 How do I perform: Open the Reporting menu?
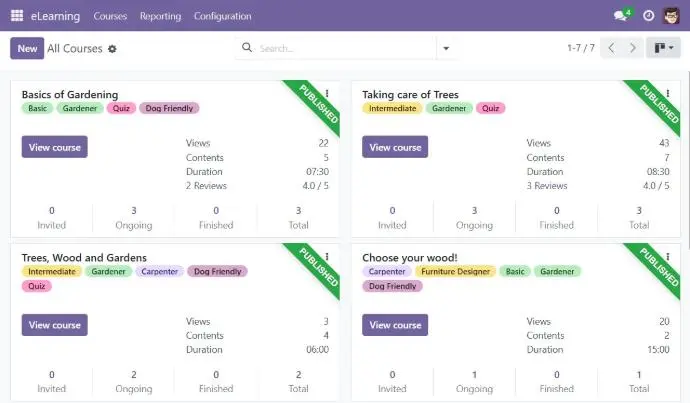160,16
